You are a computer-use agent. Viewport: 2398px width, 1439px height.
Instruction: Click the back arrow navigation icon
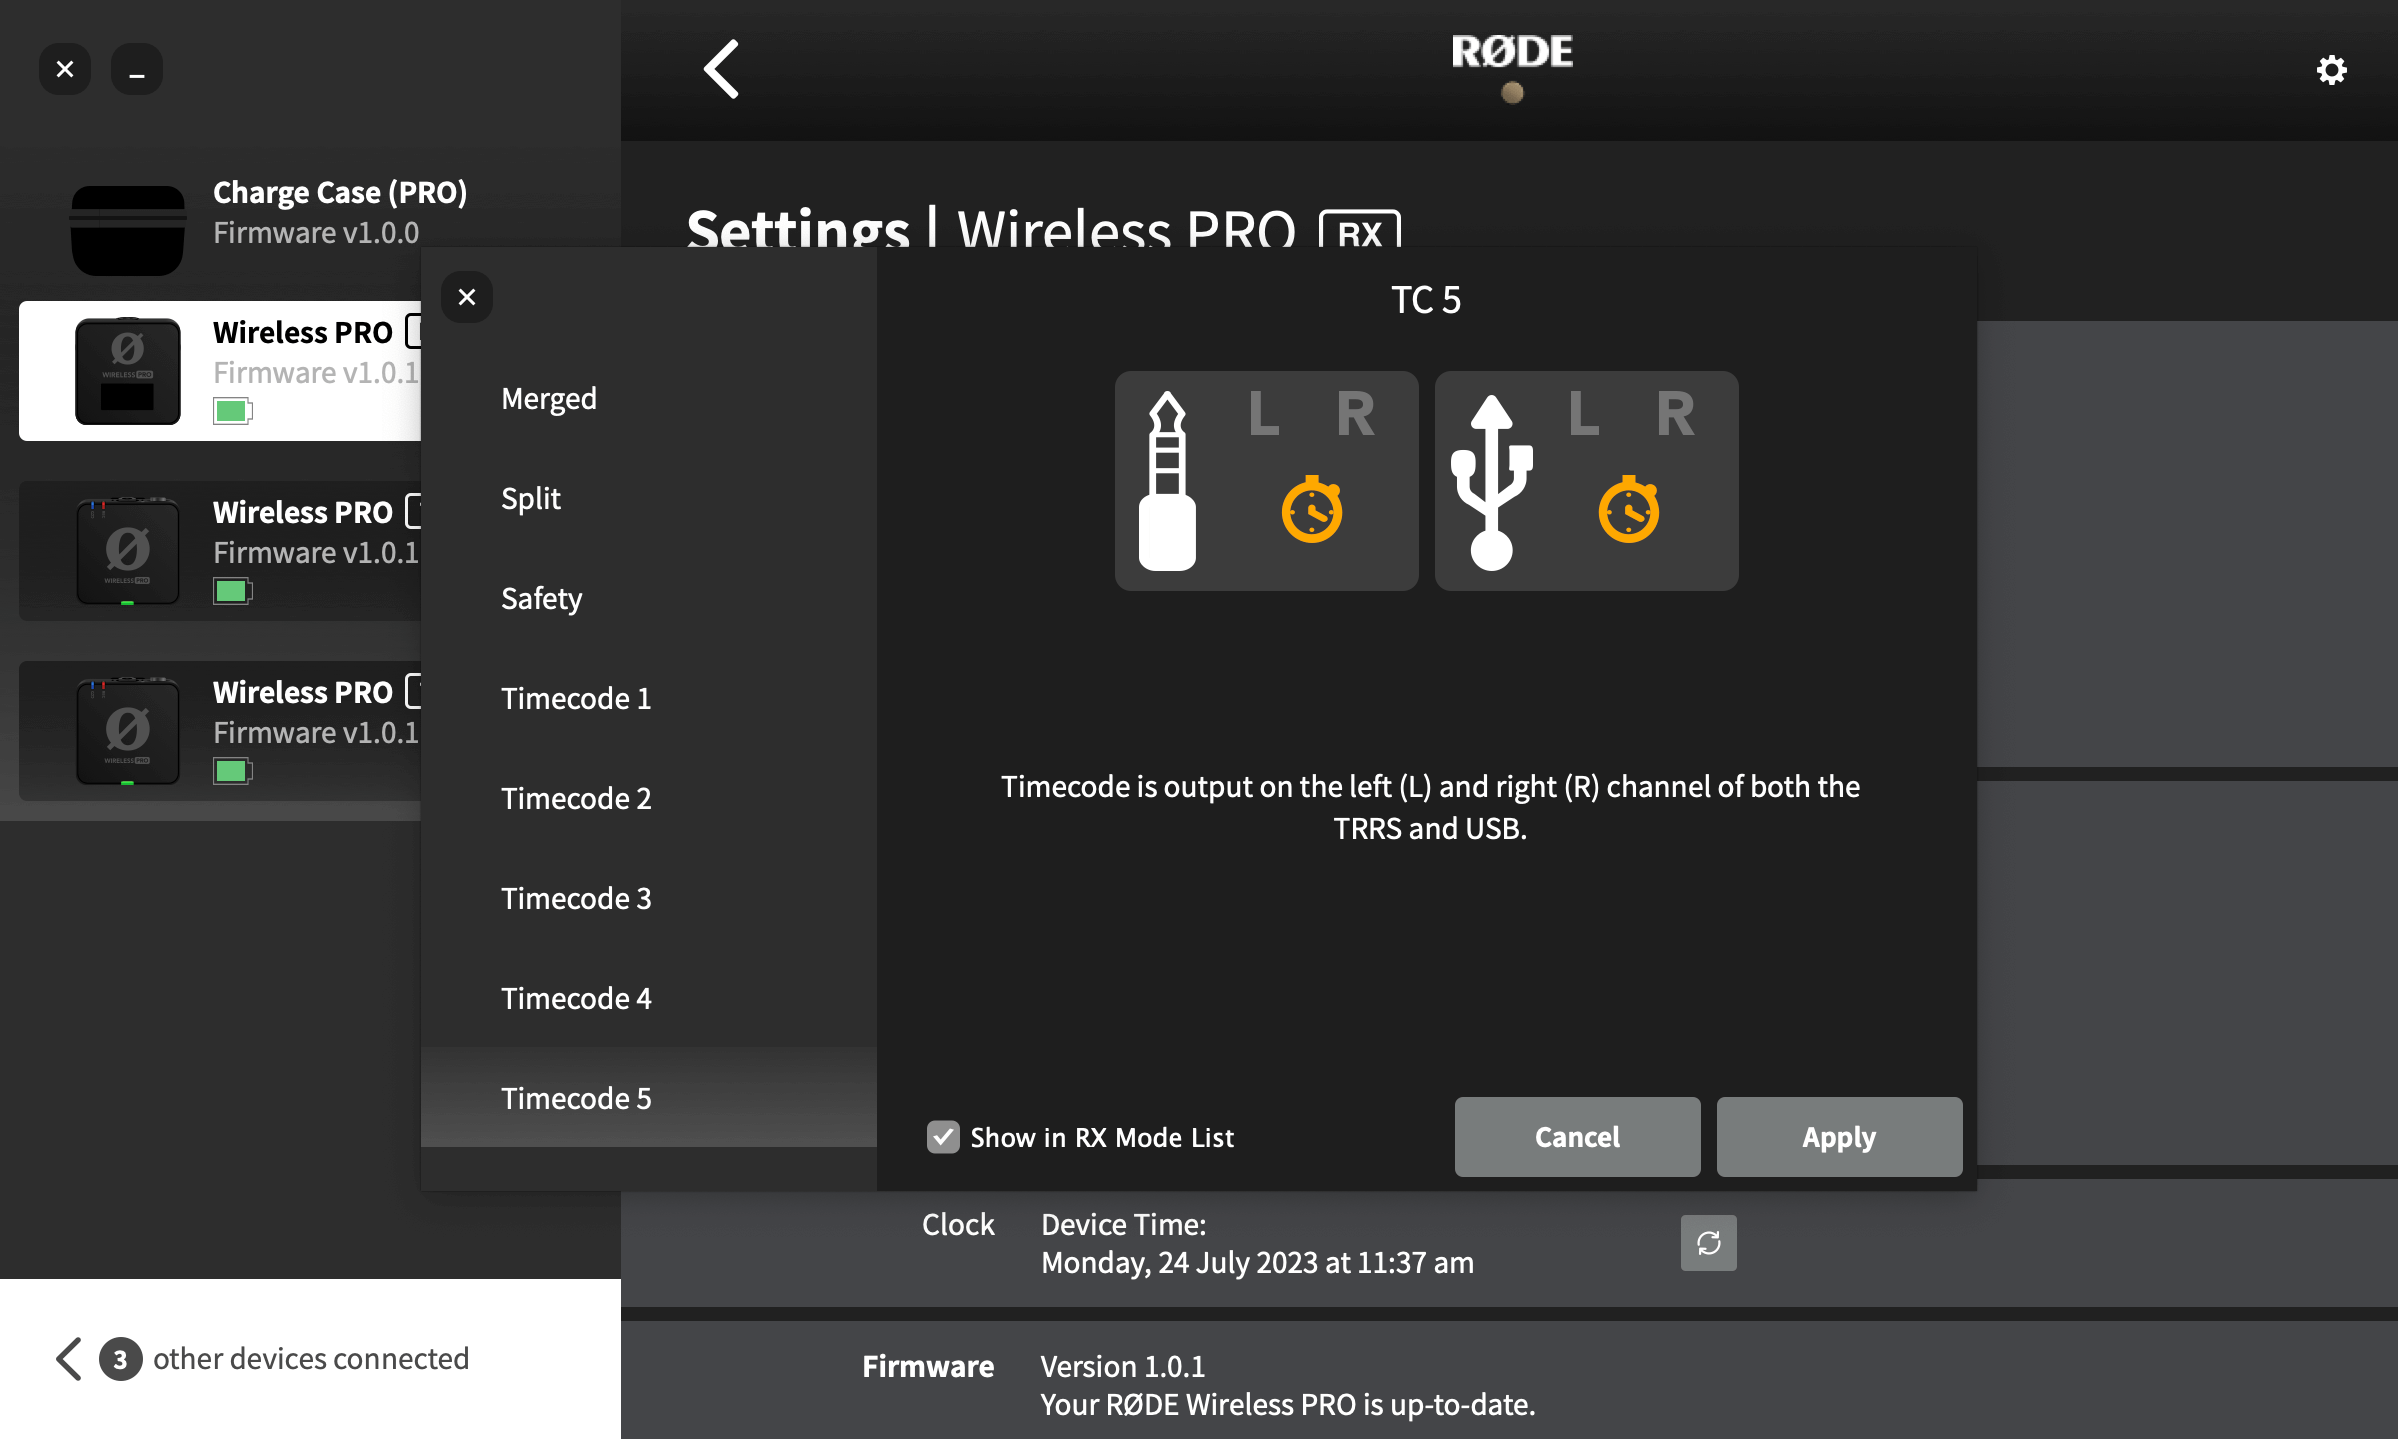tap(719, 69)
